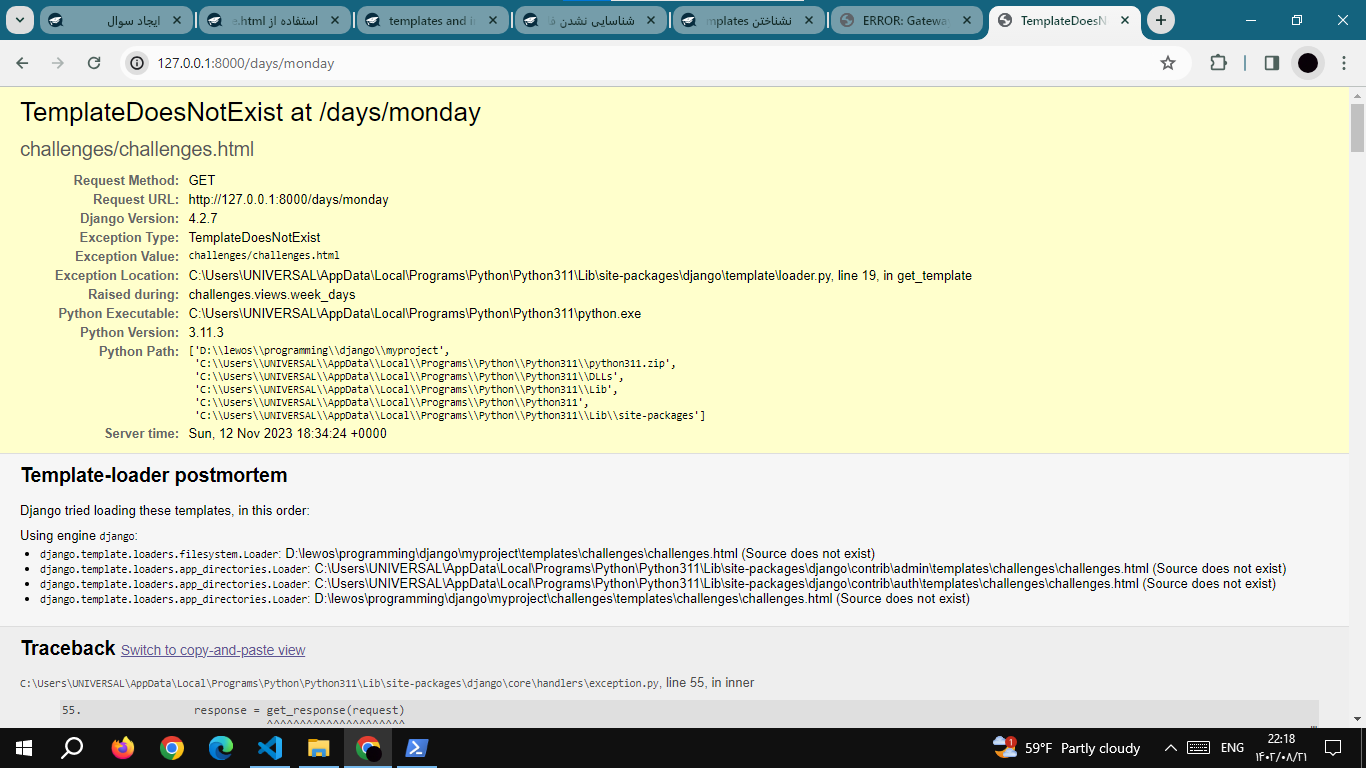Click the browser back arrow button
Screen dimensions: 1366x768
tap(23, 63)
